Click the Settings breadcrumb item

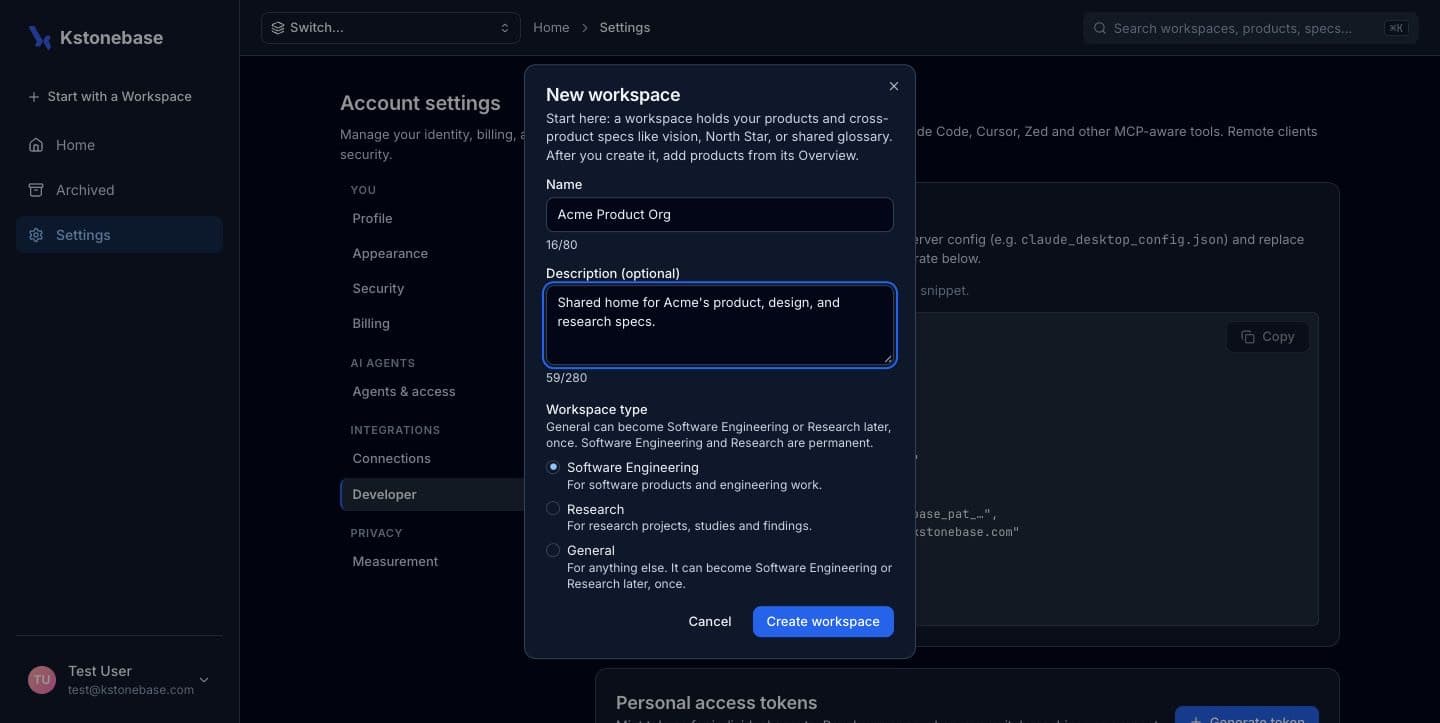point(625,28)
